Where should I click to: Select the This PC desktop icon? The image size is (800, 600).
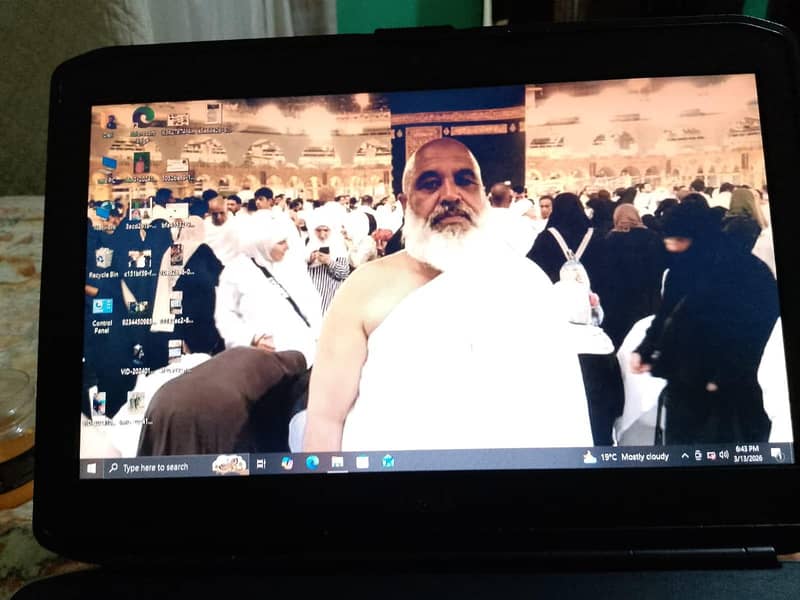click(x=108, y=169)
